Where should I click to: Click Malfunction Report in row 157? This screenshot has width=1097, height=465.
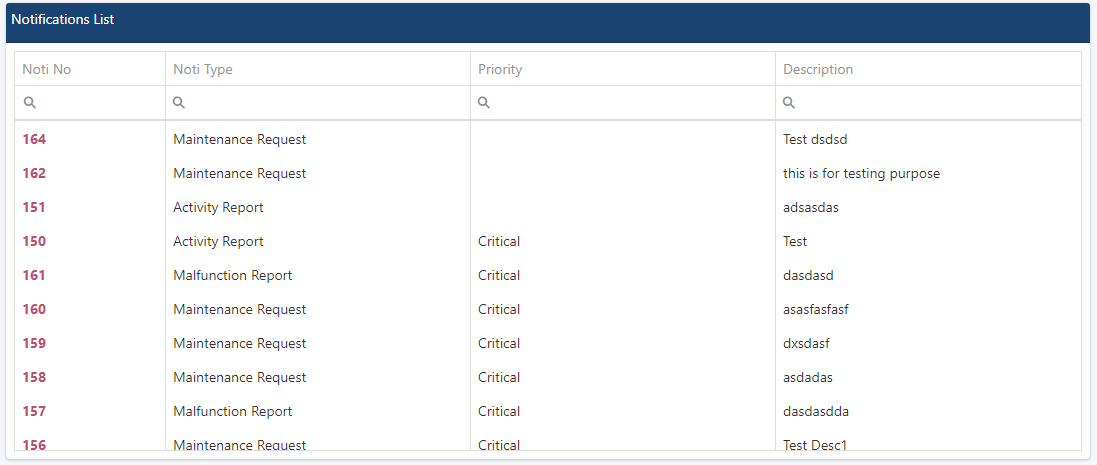coord(232,411)
